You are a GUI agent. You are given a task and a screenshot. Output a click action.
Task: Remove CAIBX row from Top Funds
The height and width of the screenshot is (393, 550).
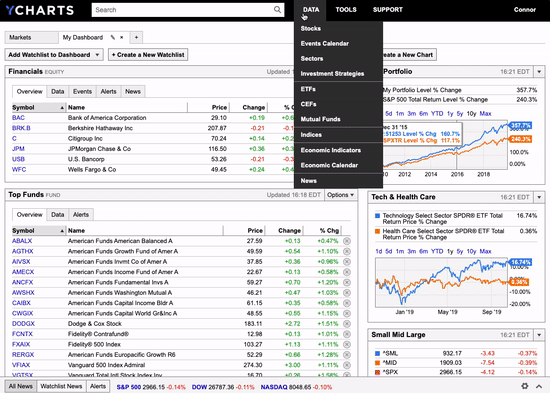tap(347, 303)
